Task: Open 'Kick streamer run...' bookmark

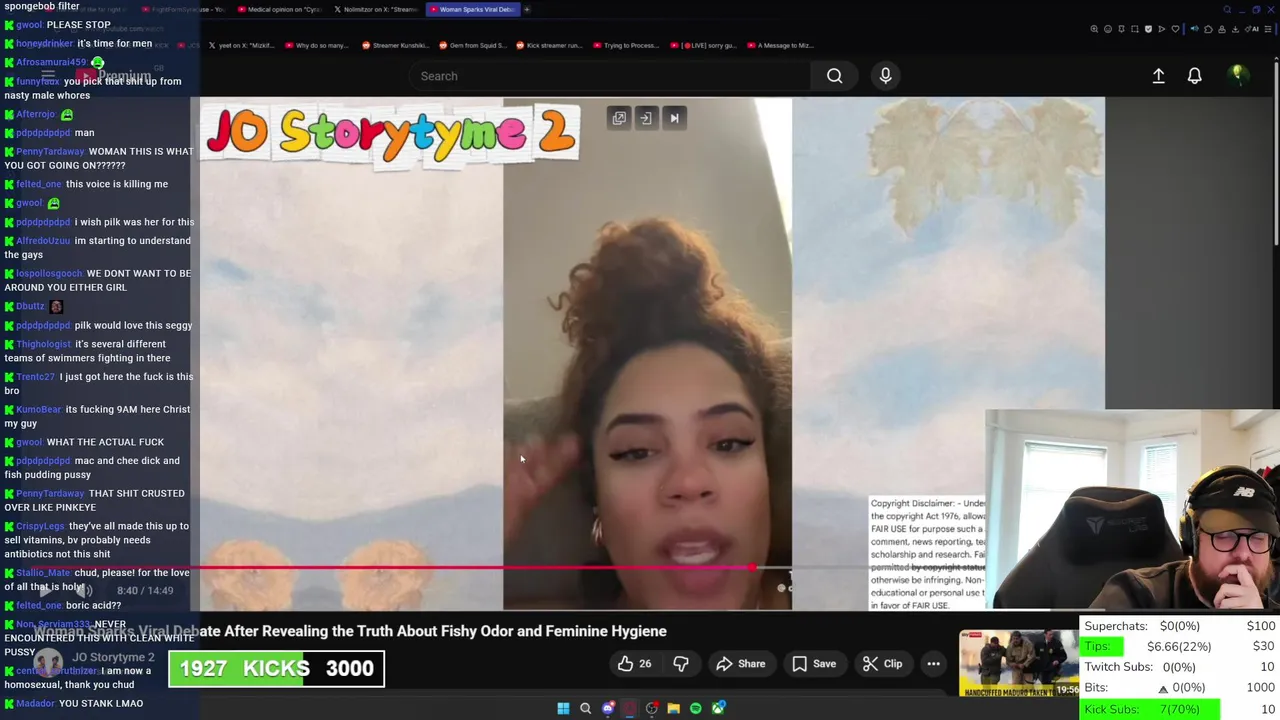Action: coord(548,45)
